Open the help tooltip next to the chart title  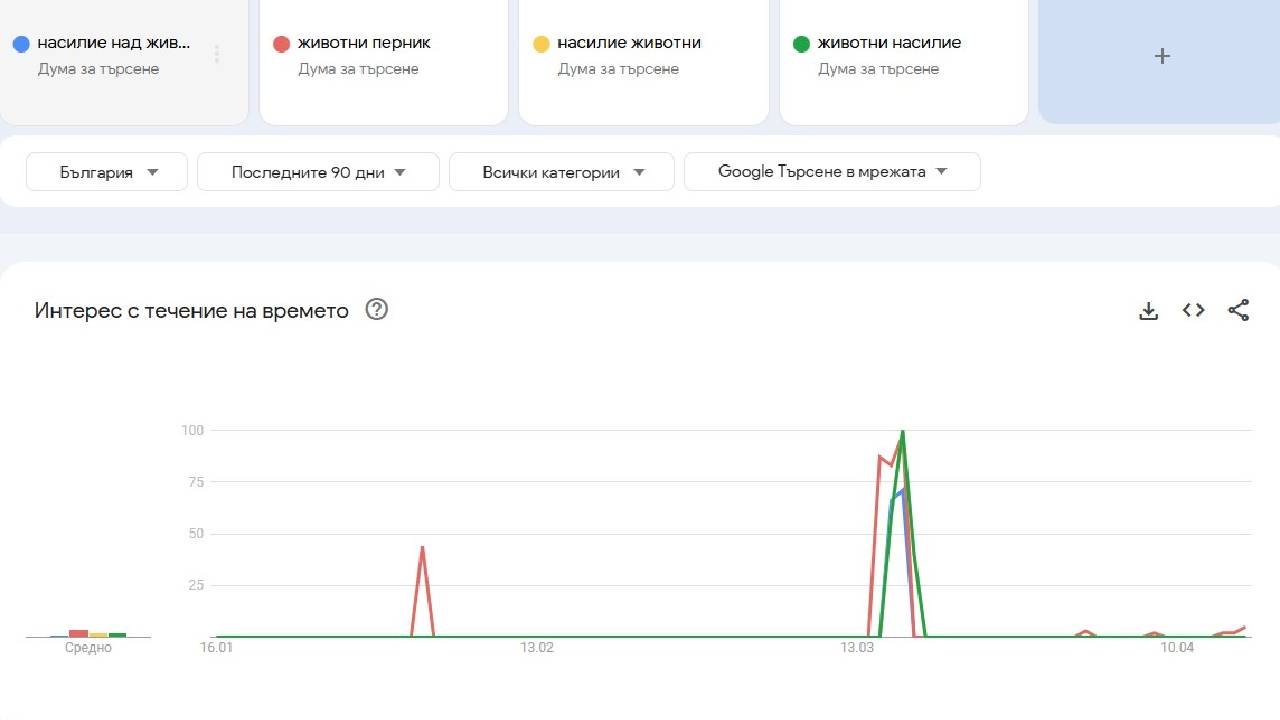[x=376, y=310]
